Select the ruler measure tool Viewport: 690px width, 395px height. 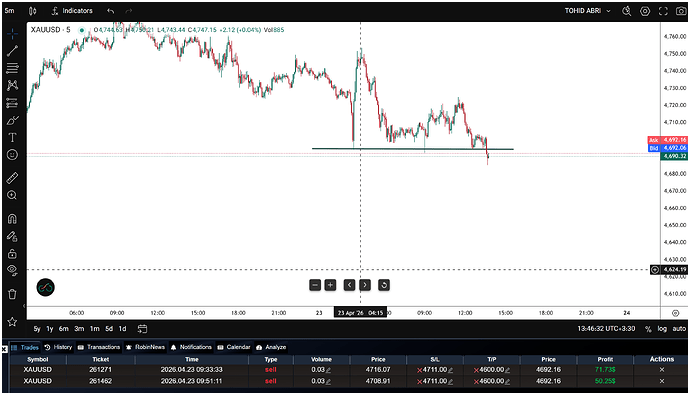[12, 178]
